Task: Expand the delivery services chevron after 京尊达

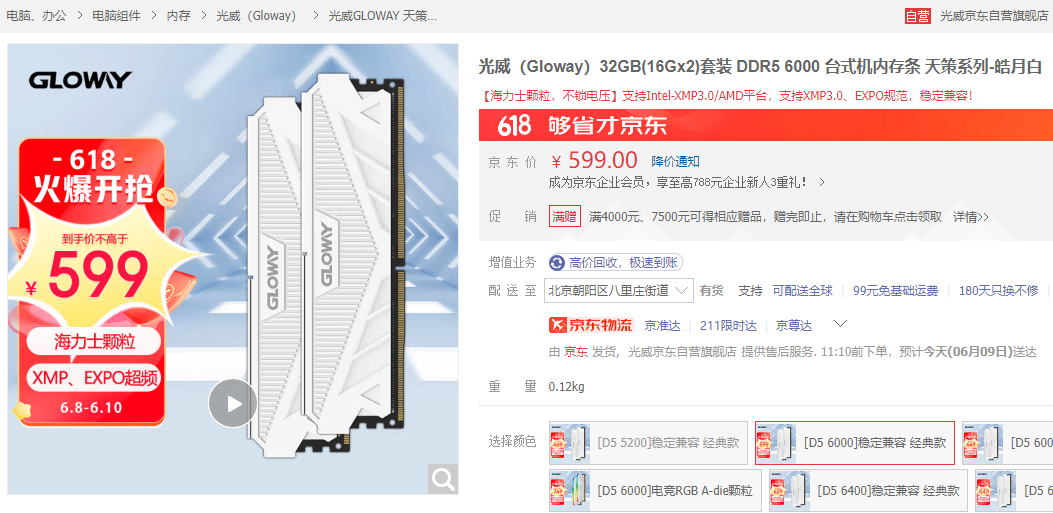Action: click(840, 324)
